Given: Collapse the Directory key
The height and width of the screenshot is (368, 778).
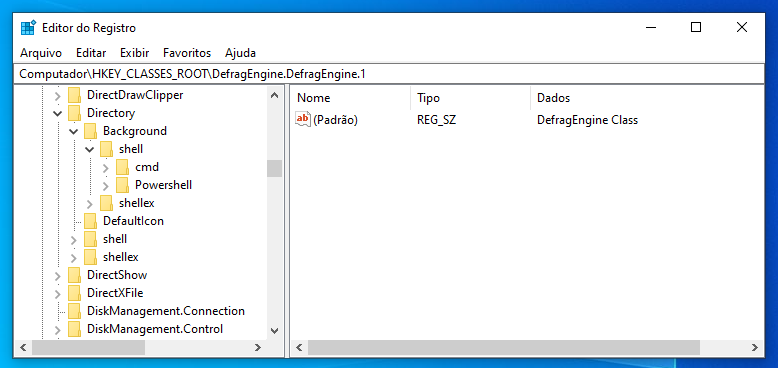Looking at the screenshot, I should coord(58,113).
